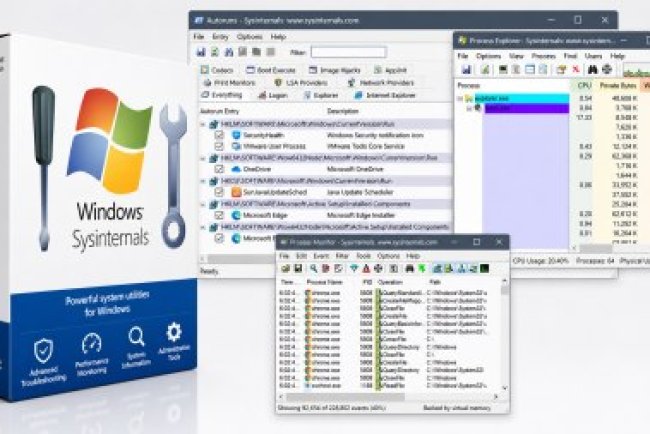This screenshot has width=650, height=434.
Task: Click the CPU column header in Process Explorer
Action: pyautogui.click(x=584, y=85)
